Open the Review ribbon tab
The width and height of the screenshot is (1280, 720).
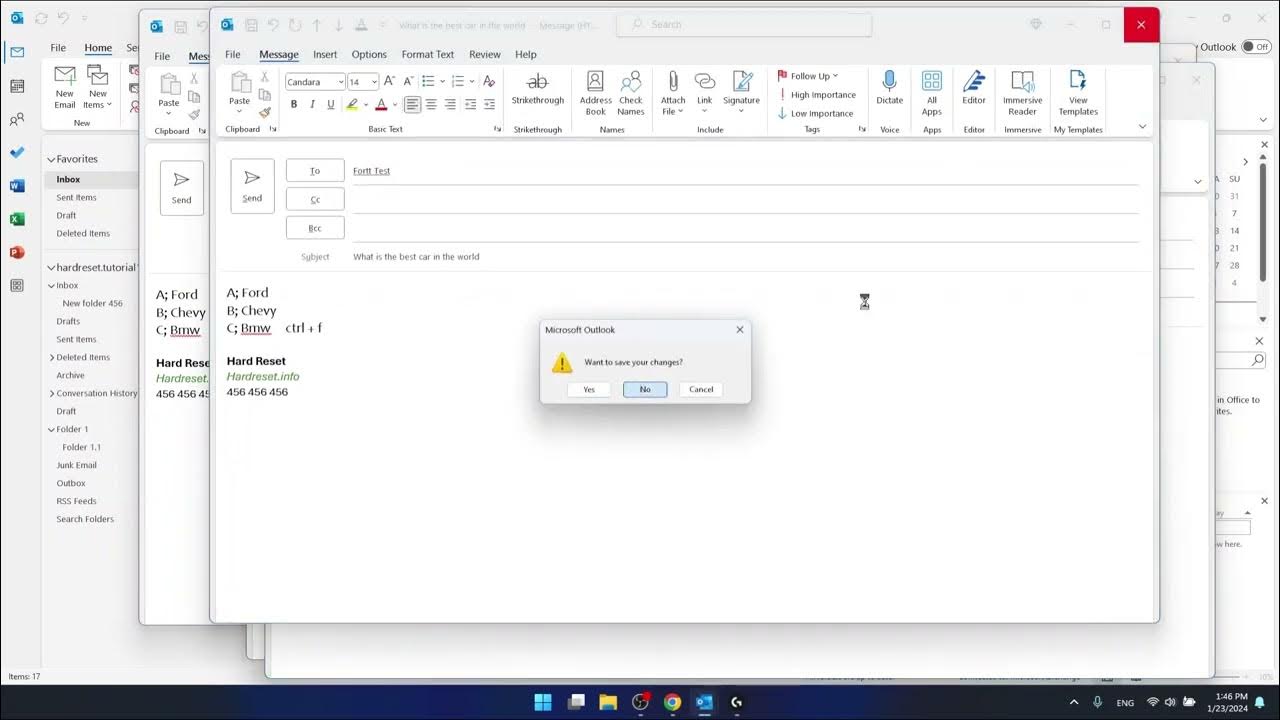click(485, 54)
